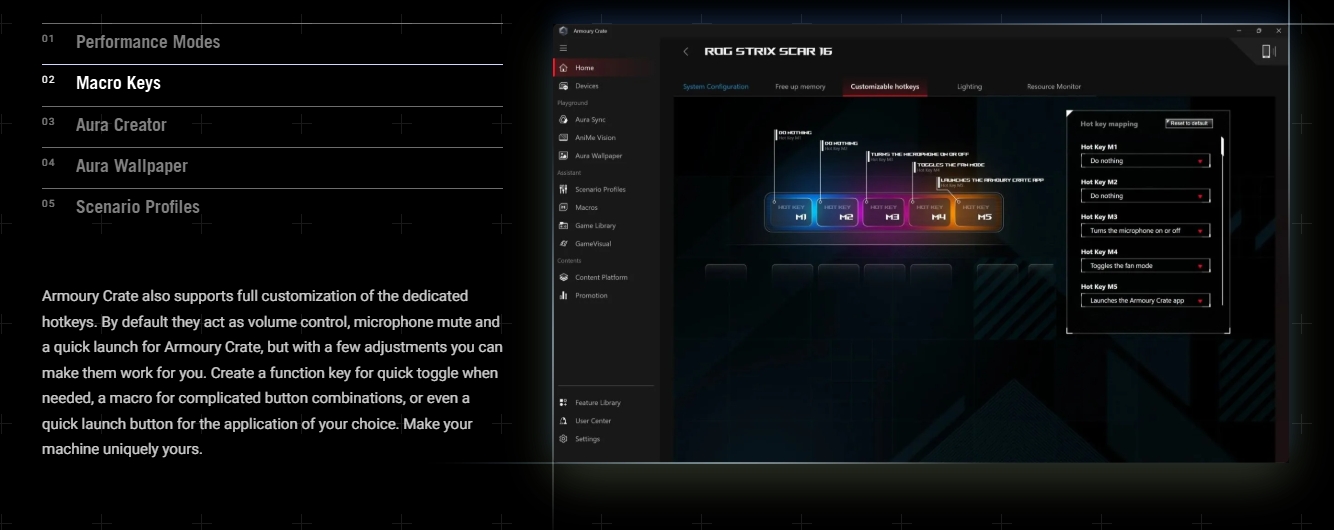1334x530 pixels.
Task: Open User Center in the sidebar
Action: coord(586,421)
